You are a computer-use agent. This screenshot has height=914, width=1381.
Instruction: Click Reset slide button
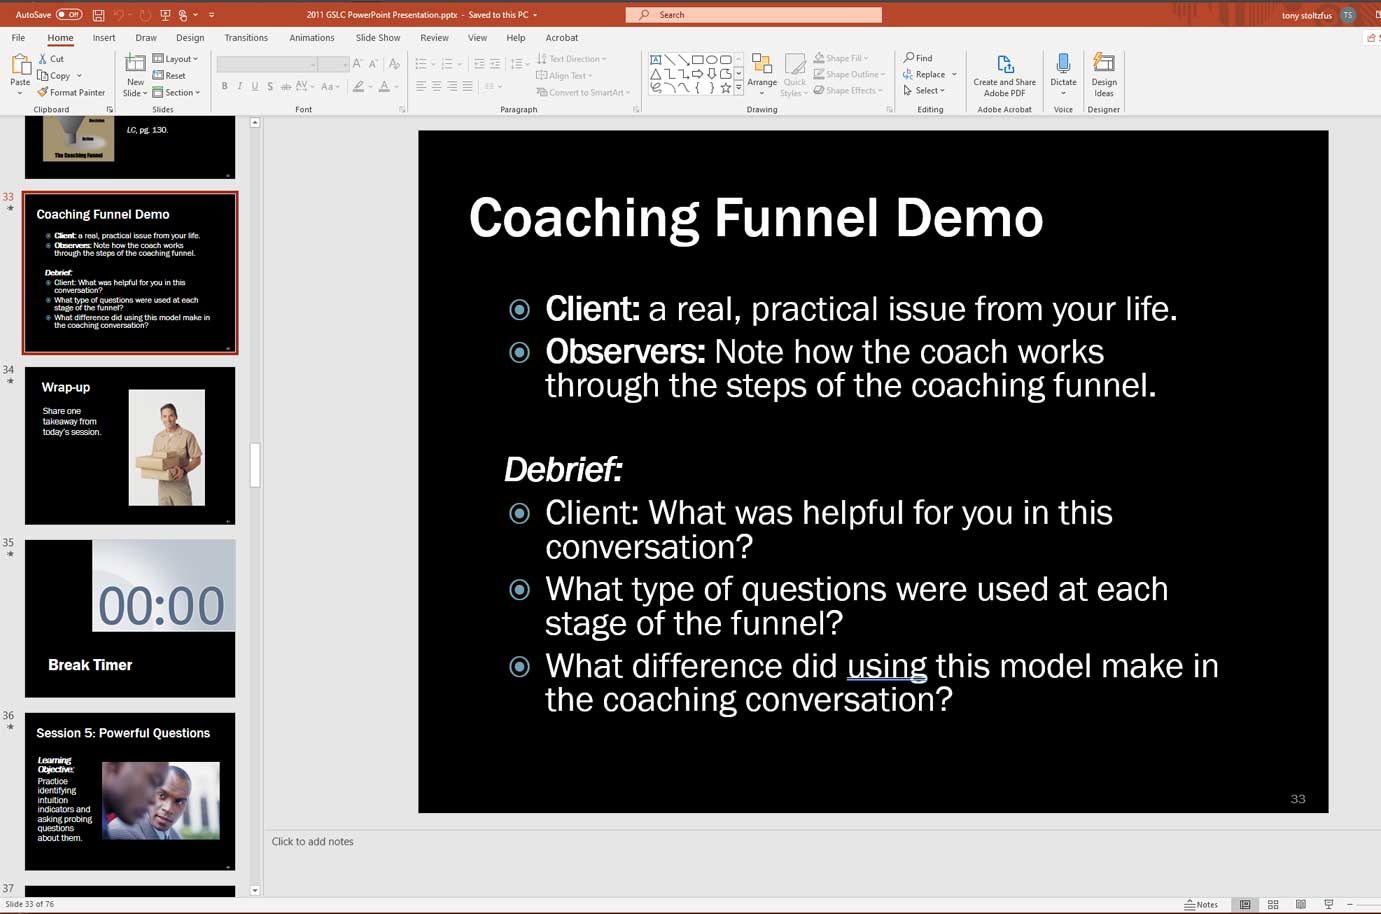(169, 75)
